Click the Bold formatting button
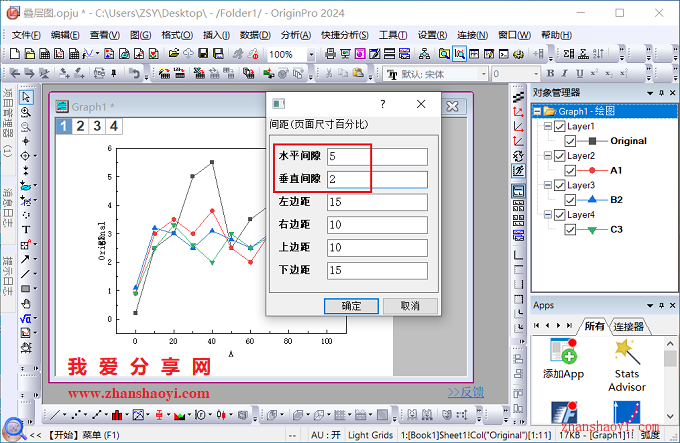The height and width of the screenshot is (443, 680). (x=550, y=74)
